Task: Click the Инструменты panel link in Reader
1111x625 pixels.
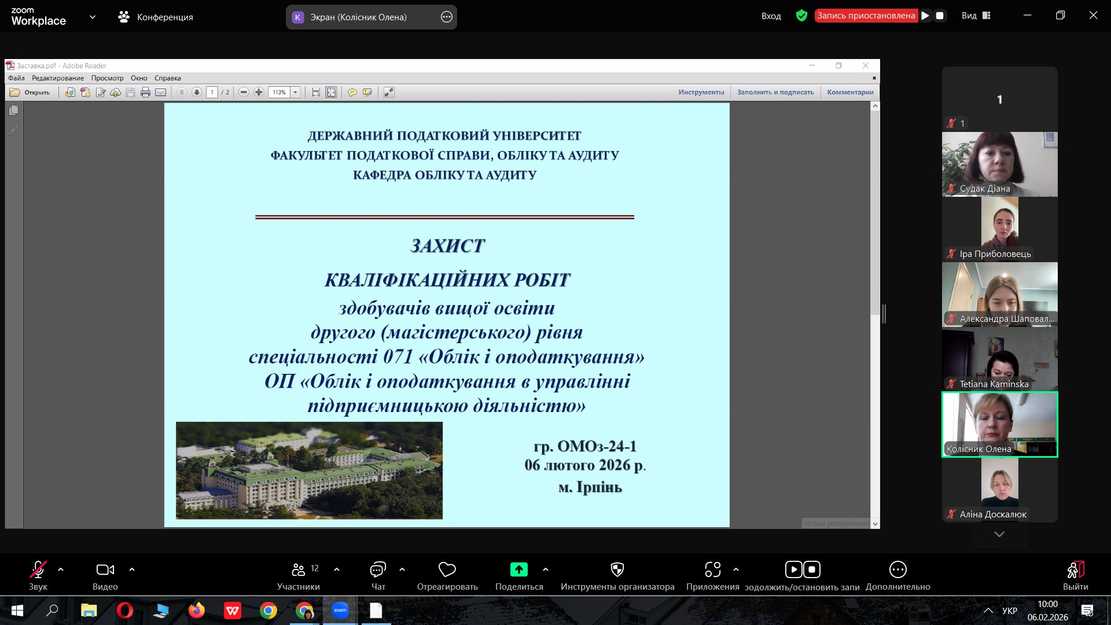Action: click(x=701, y=92)
